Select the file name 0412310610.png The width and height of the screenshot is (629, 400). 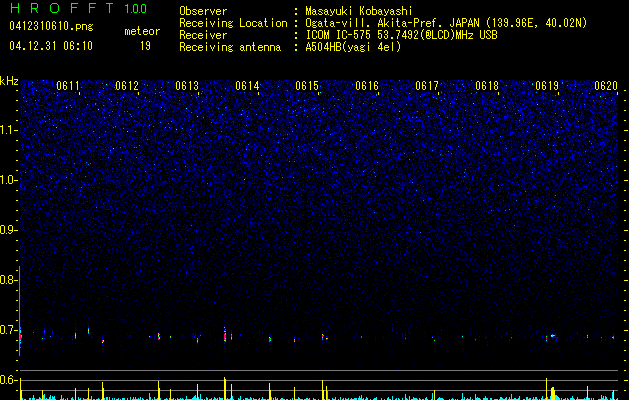coord(51,26)
